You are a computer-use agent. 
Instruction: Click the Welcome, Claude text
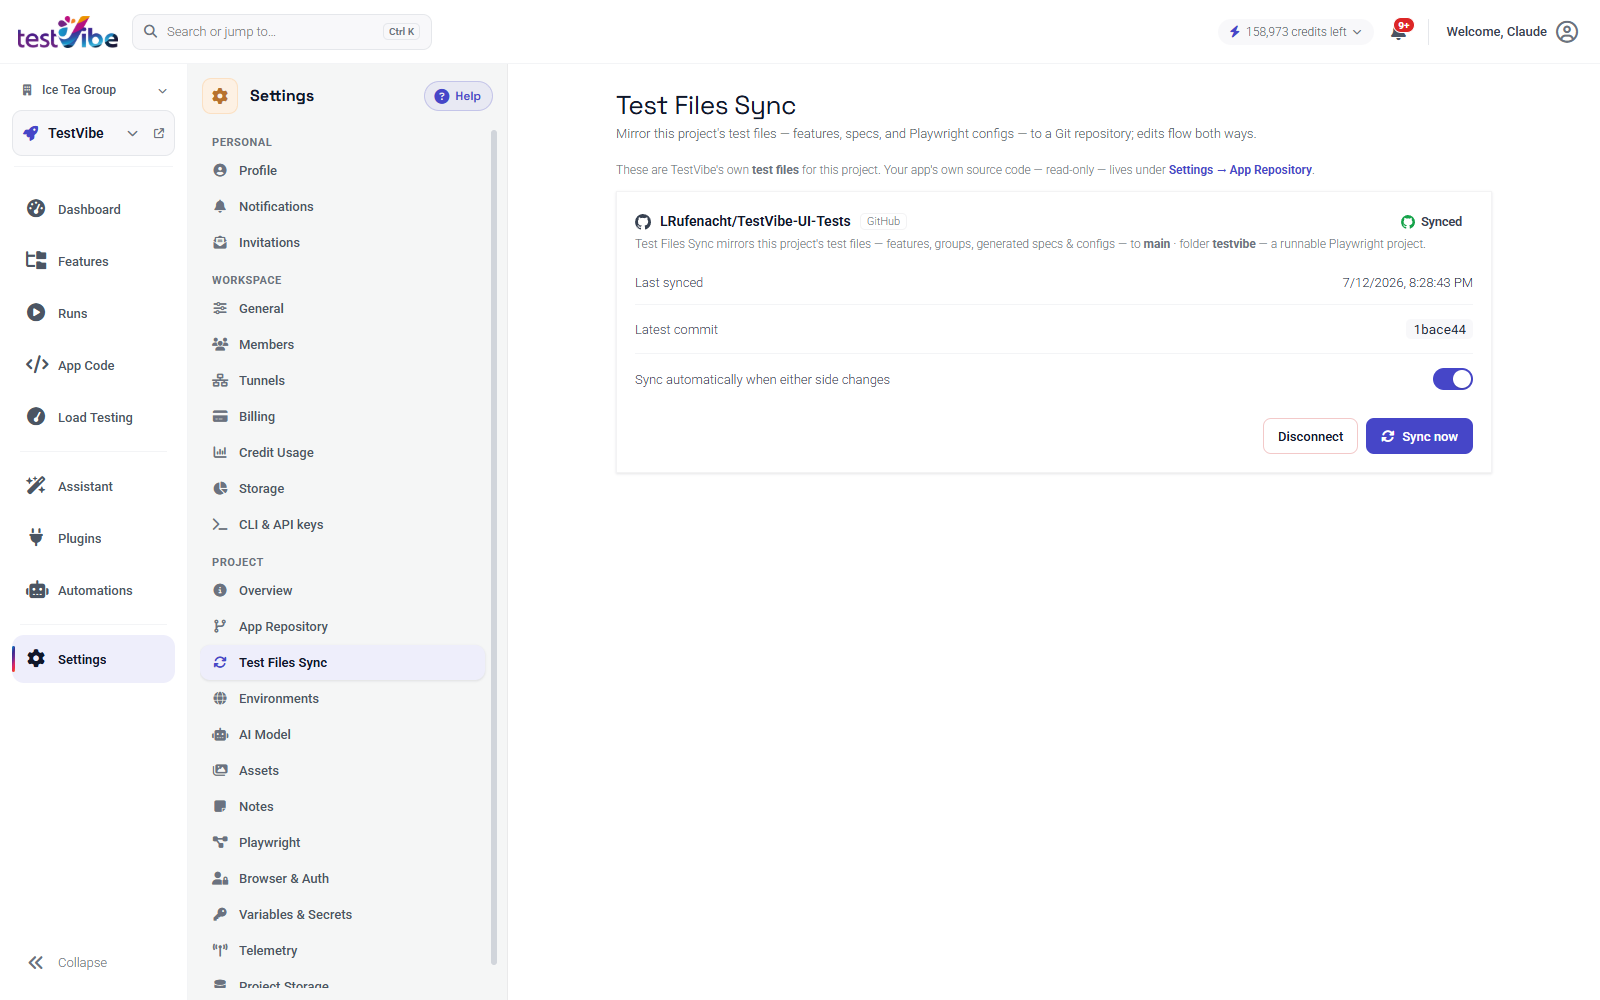click(1496, 32)
